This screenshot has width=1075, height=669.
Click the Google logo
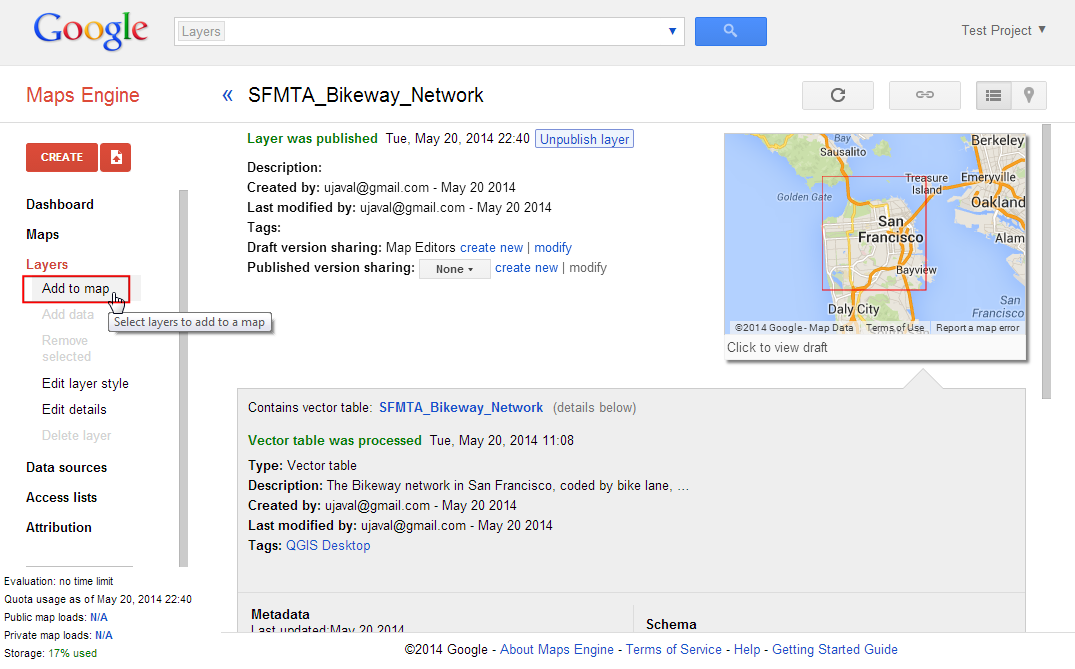(90, 31)
